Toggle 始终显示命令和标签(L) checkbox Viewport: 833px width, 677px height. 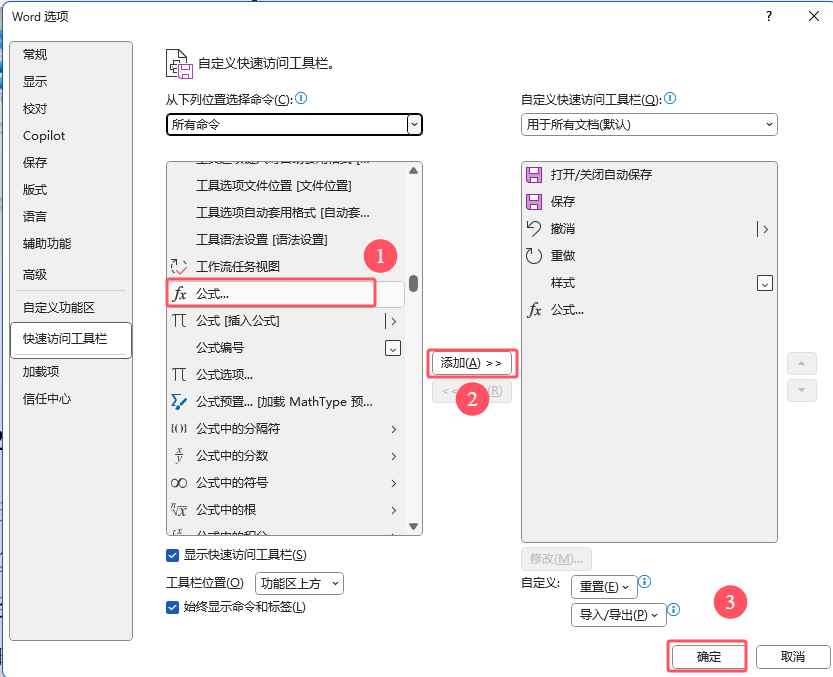click(172, 607)
